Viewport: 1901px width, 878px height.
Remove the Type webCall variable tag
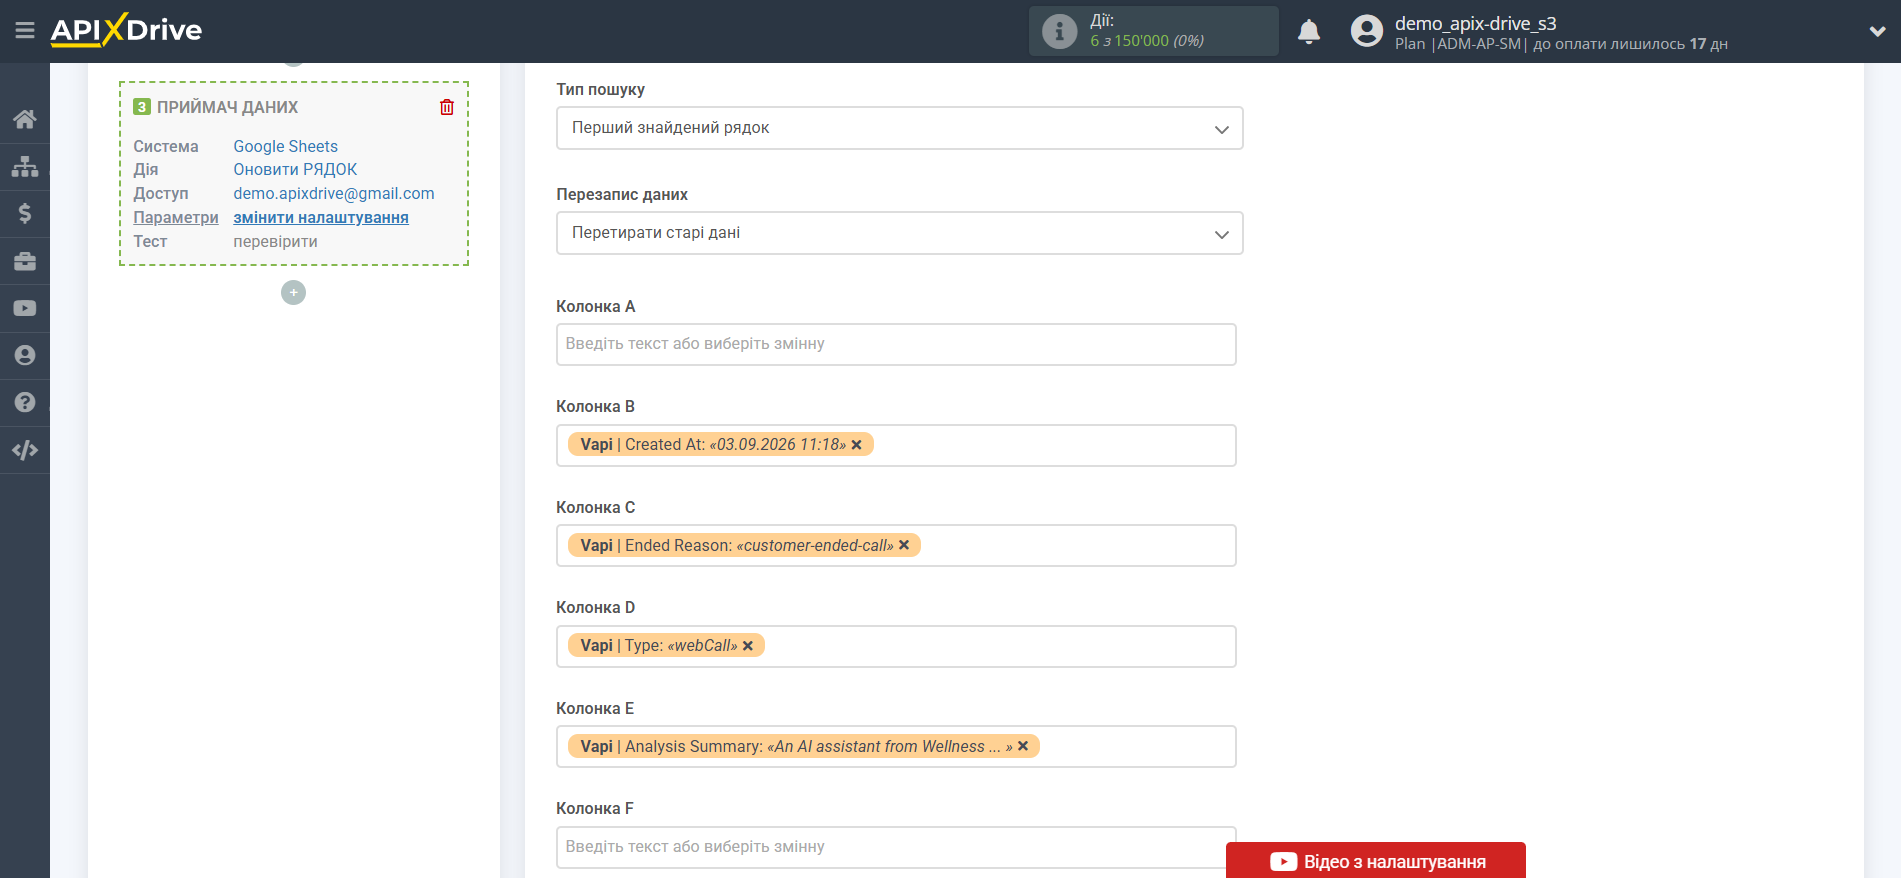click(748, 646)
